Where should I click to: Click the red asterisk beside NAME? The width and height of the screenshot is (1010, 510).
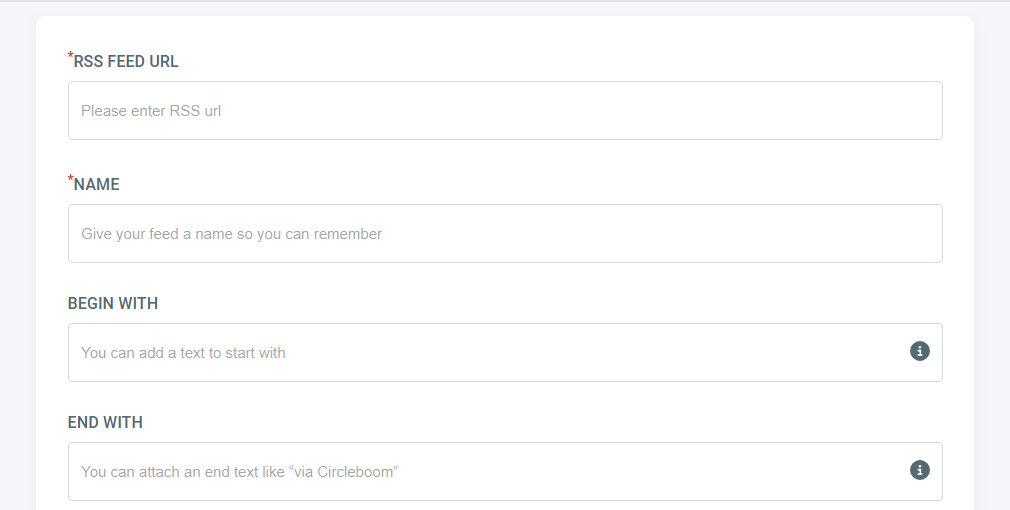coord(70,179)
